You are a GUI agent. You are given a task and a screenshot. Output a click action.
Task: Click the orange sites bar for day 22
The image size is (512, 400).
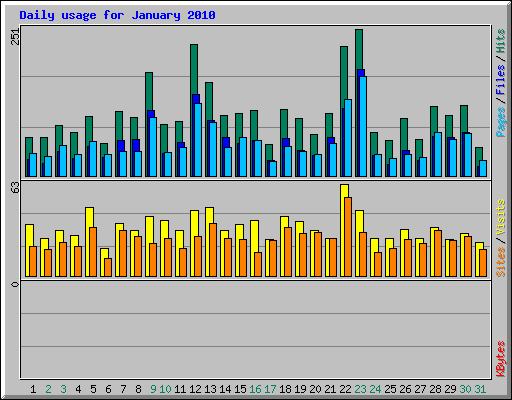[348, 237]
